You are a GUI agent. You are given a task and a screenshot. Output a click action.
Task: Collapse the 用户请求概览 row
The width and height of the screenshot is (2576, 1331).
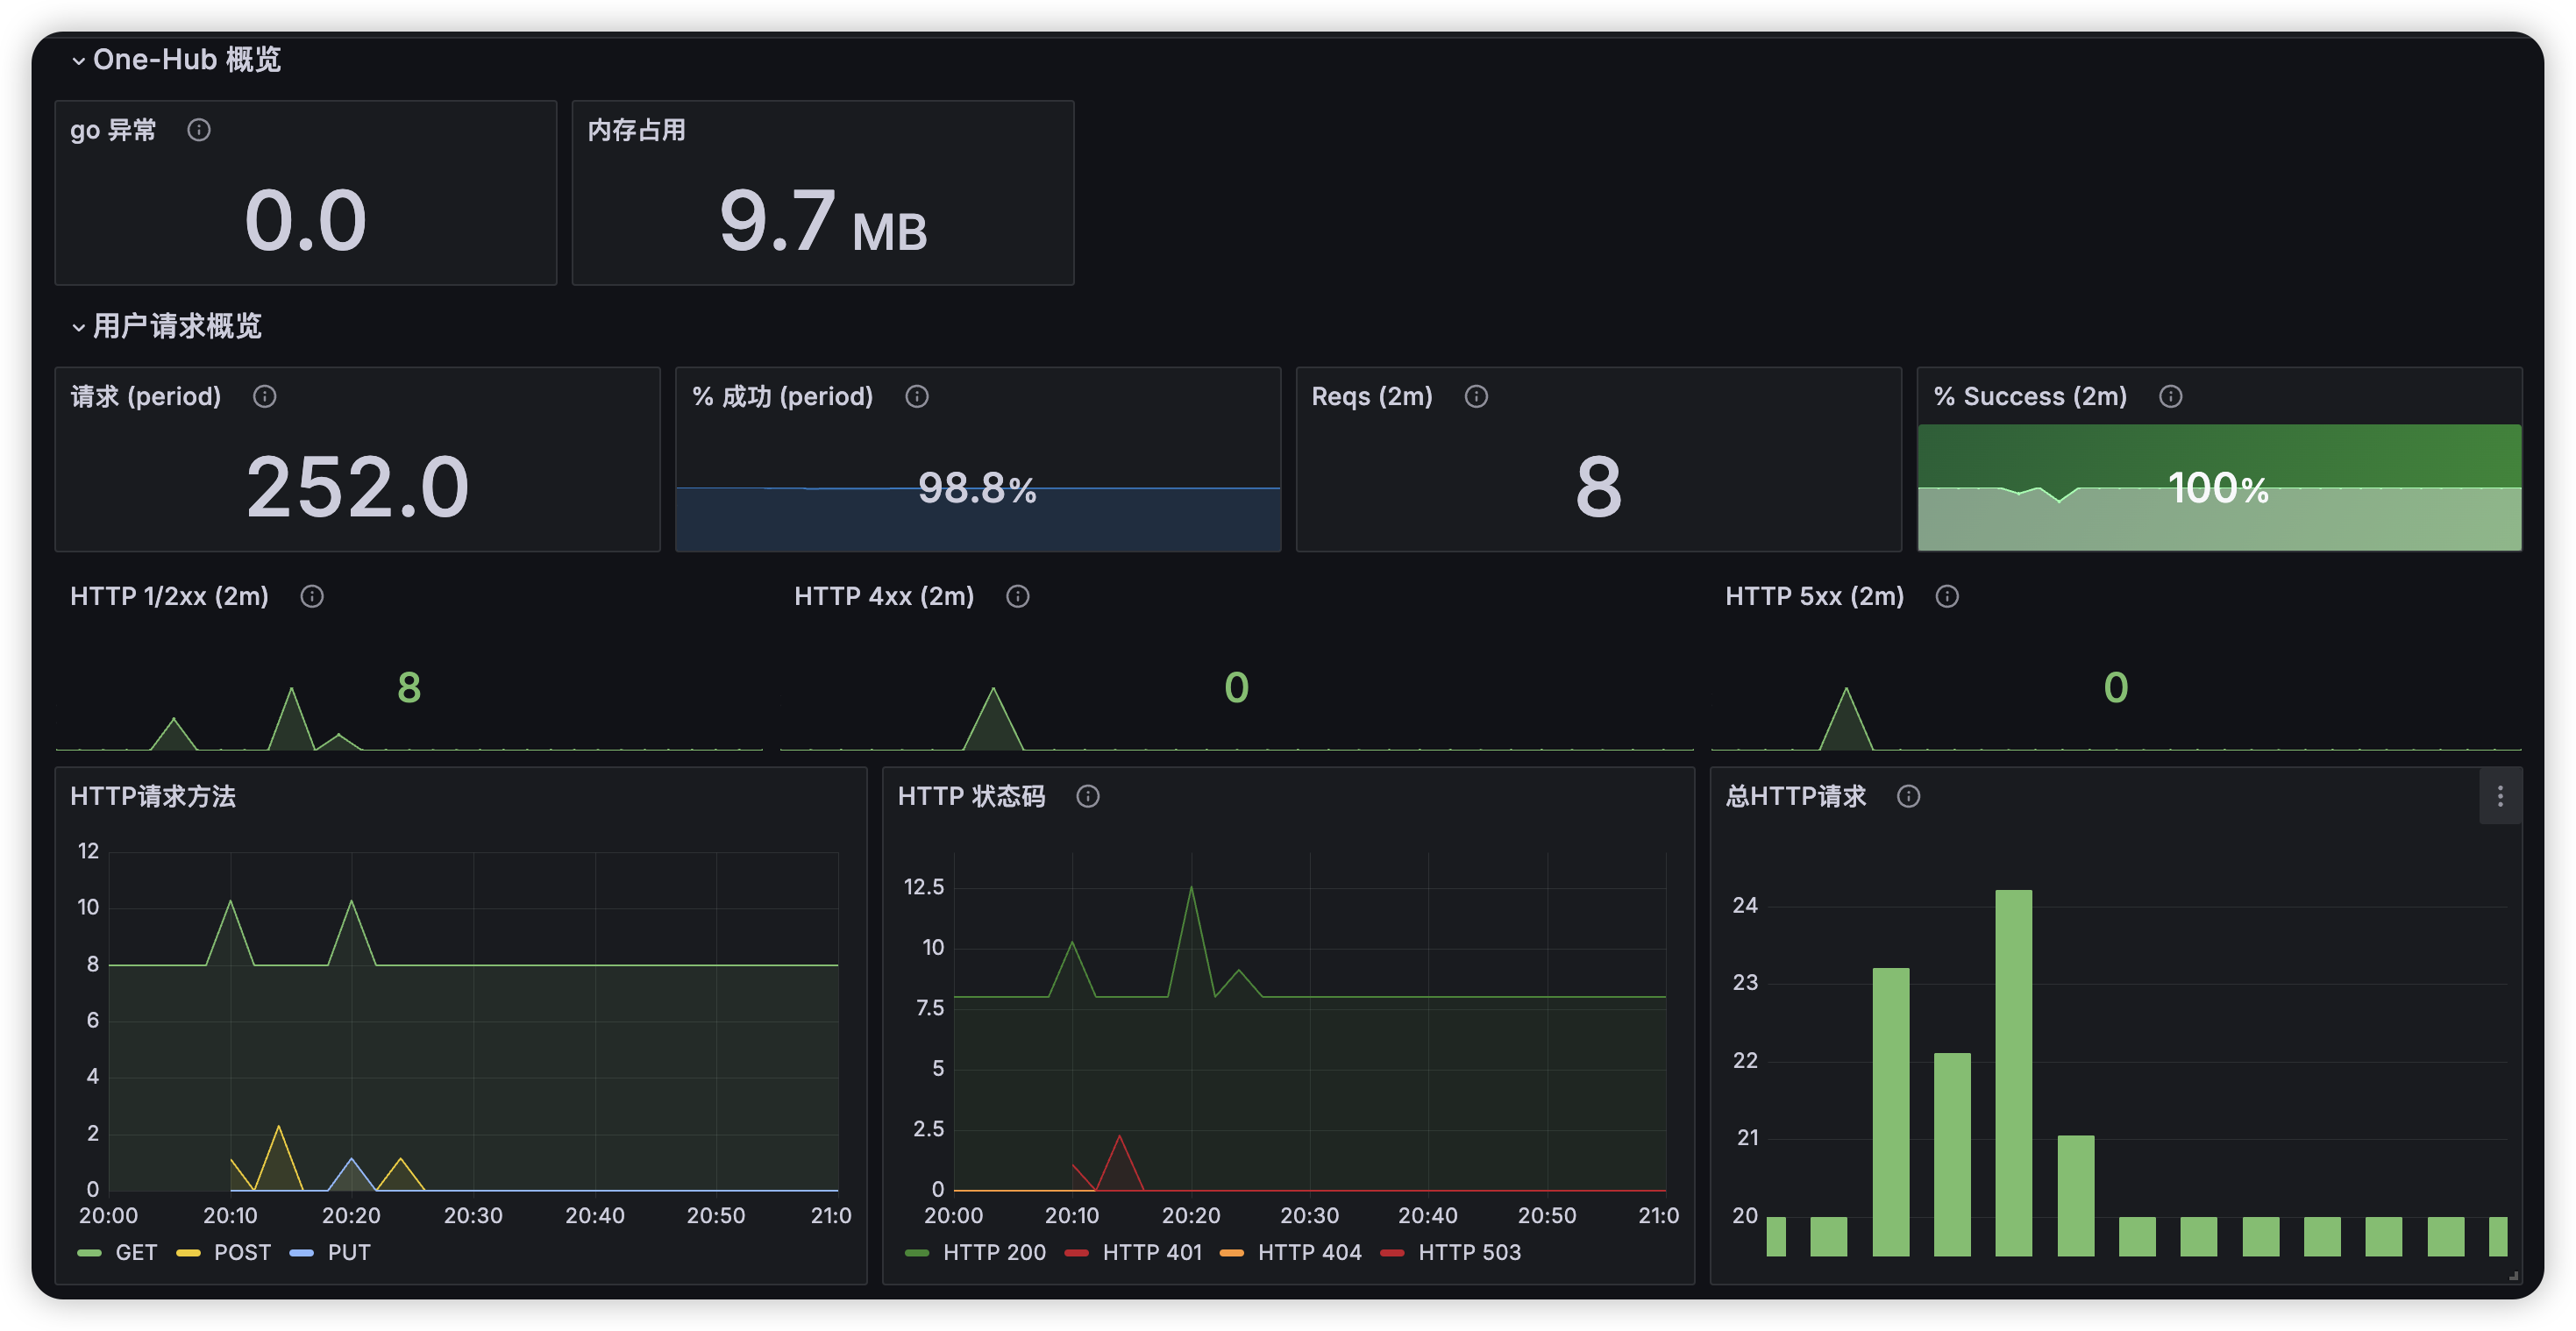tap(78, 327)
